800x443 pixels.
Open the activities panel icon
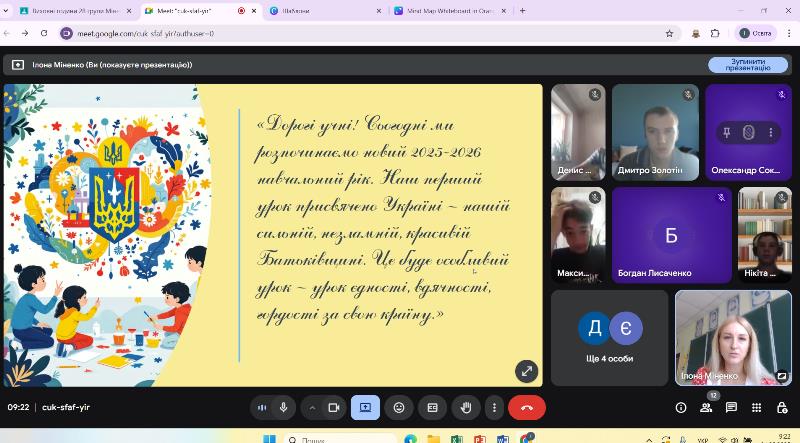(756, 408)
